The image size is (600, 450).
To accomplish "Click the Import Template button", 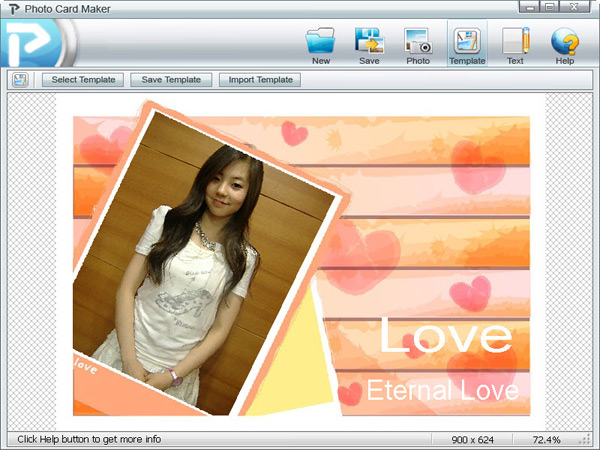I will pyautogui.click(x=261, y=80).
